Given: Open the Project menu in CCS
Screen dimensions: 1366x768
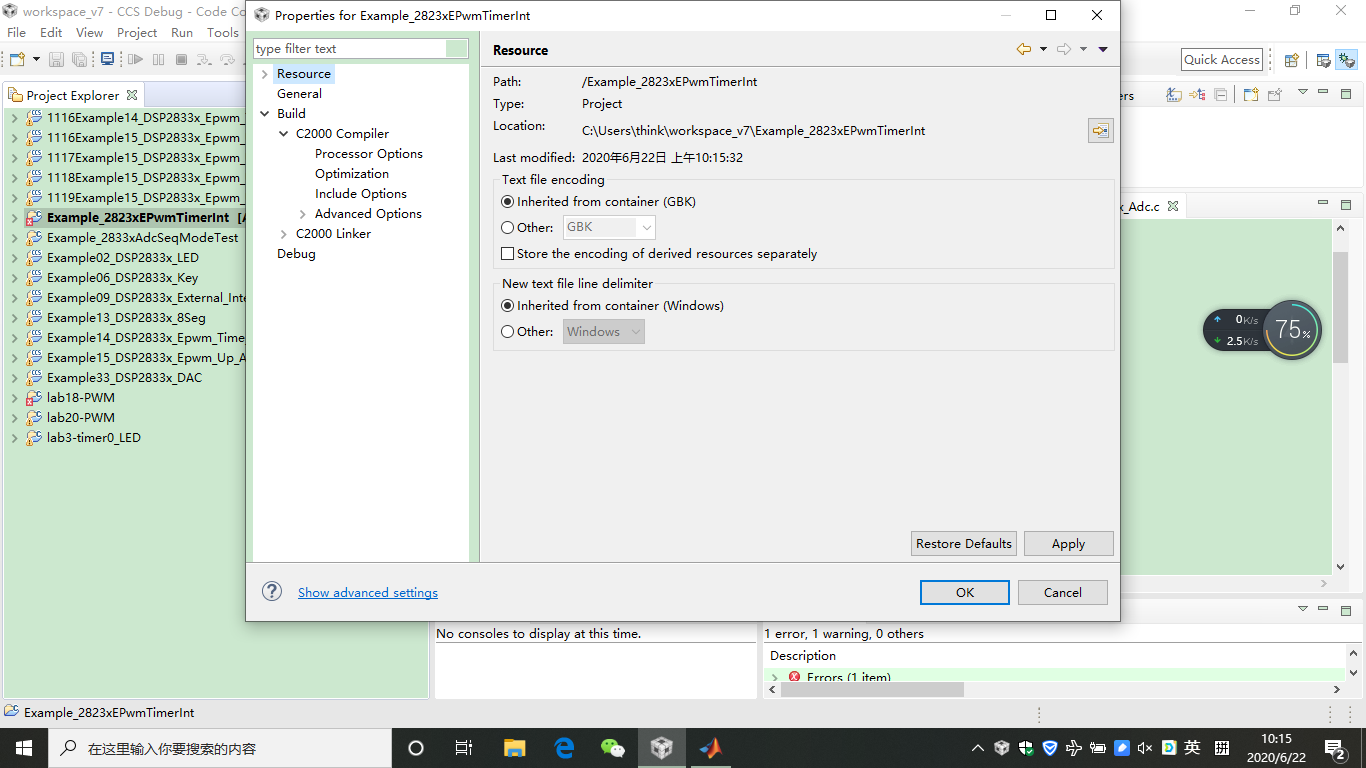Looking at the screenshot, I should [x=137, y=32].
